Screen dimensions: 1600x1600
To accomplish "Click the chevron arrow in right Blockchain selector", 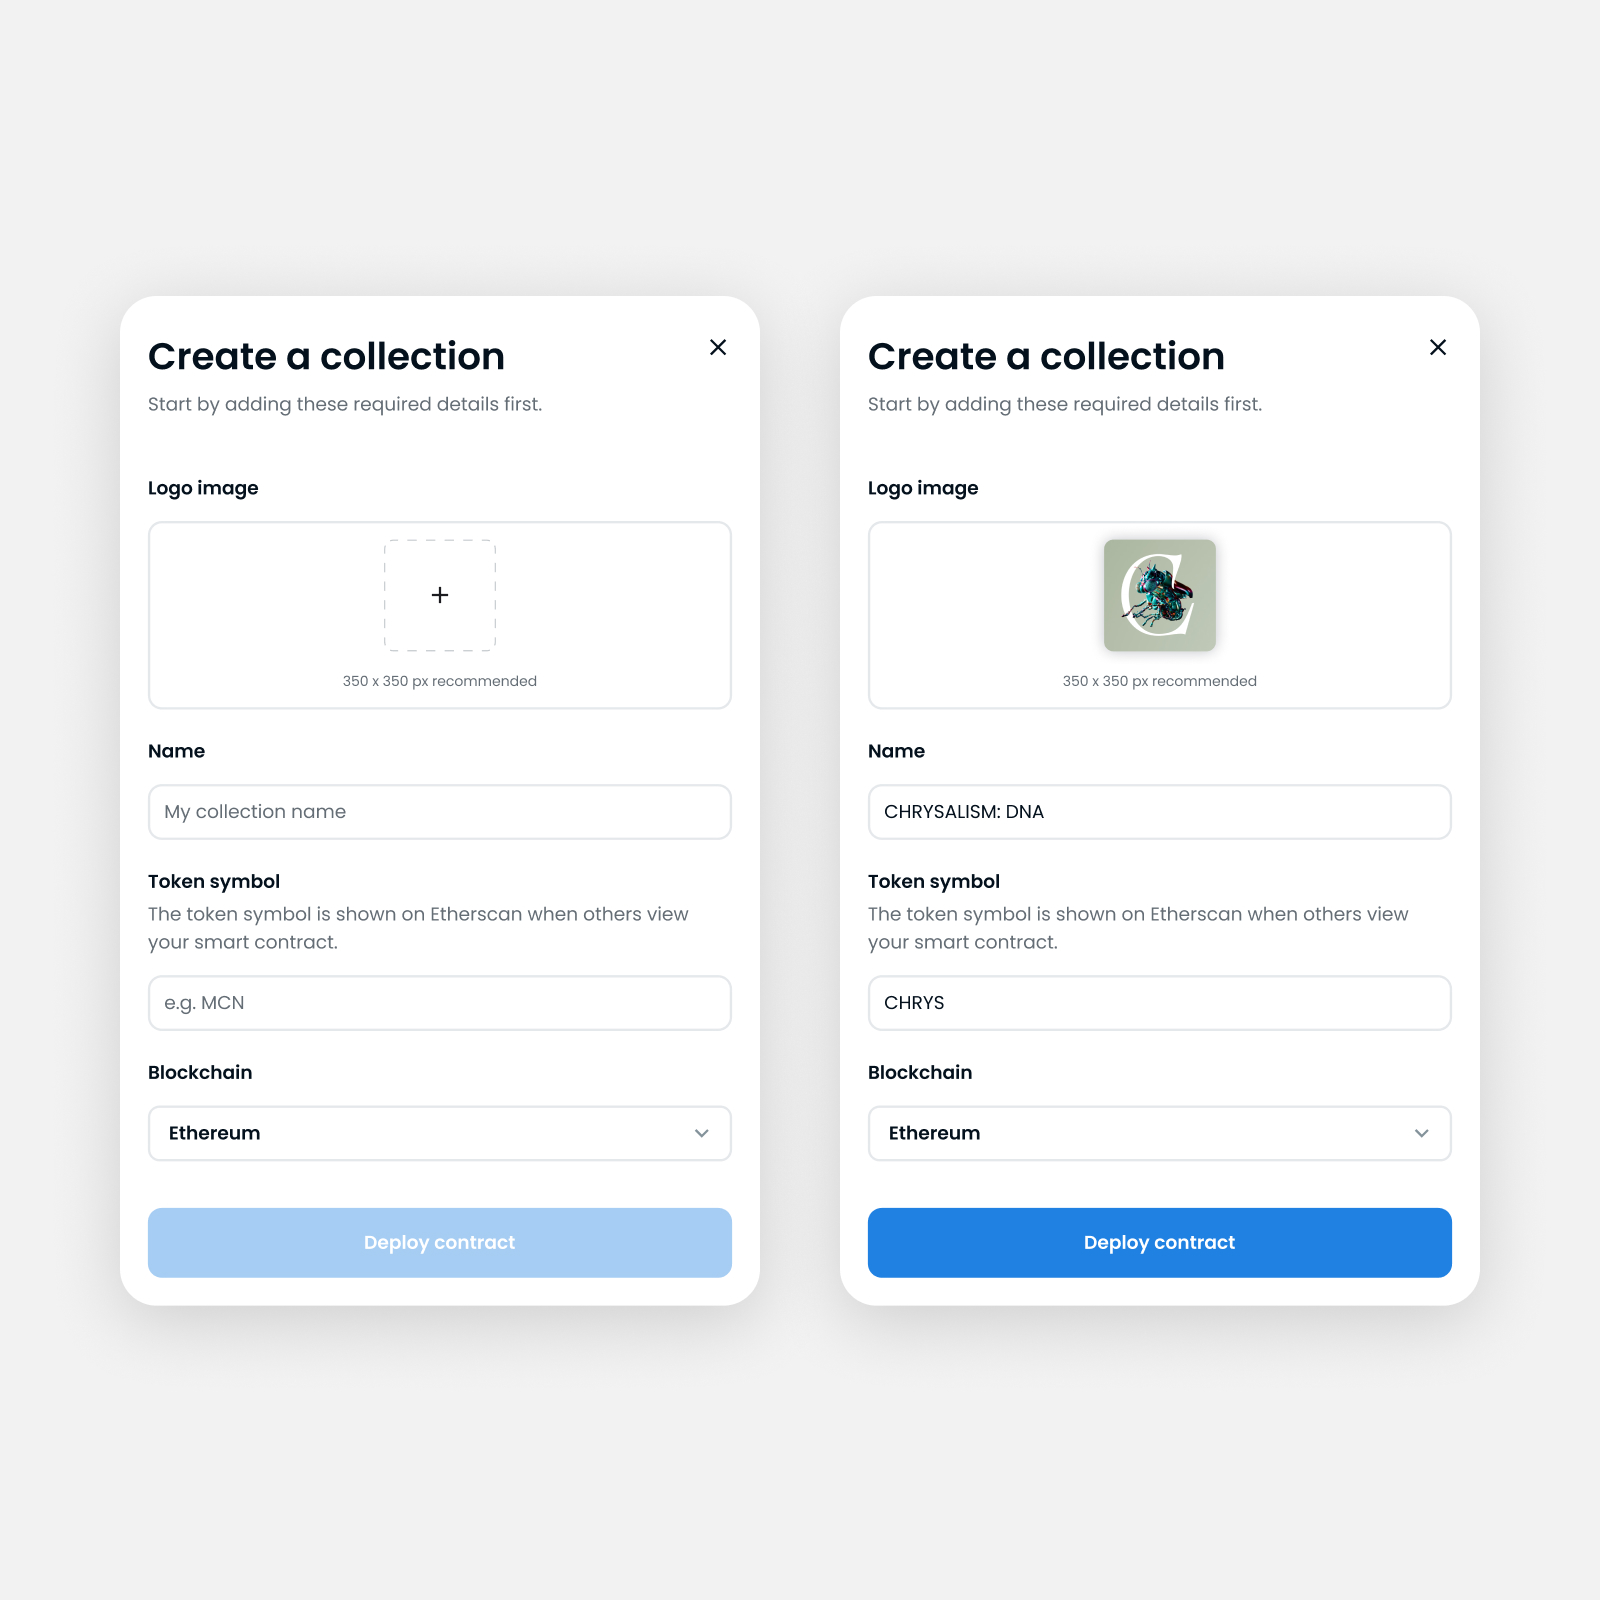I will pos(1422,1133).
